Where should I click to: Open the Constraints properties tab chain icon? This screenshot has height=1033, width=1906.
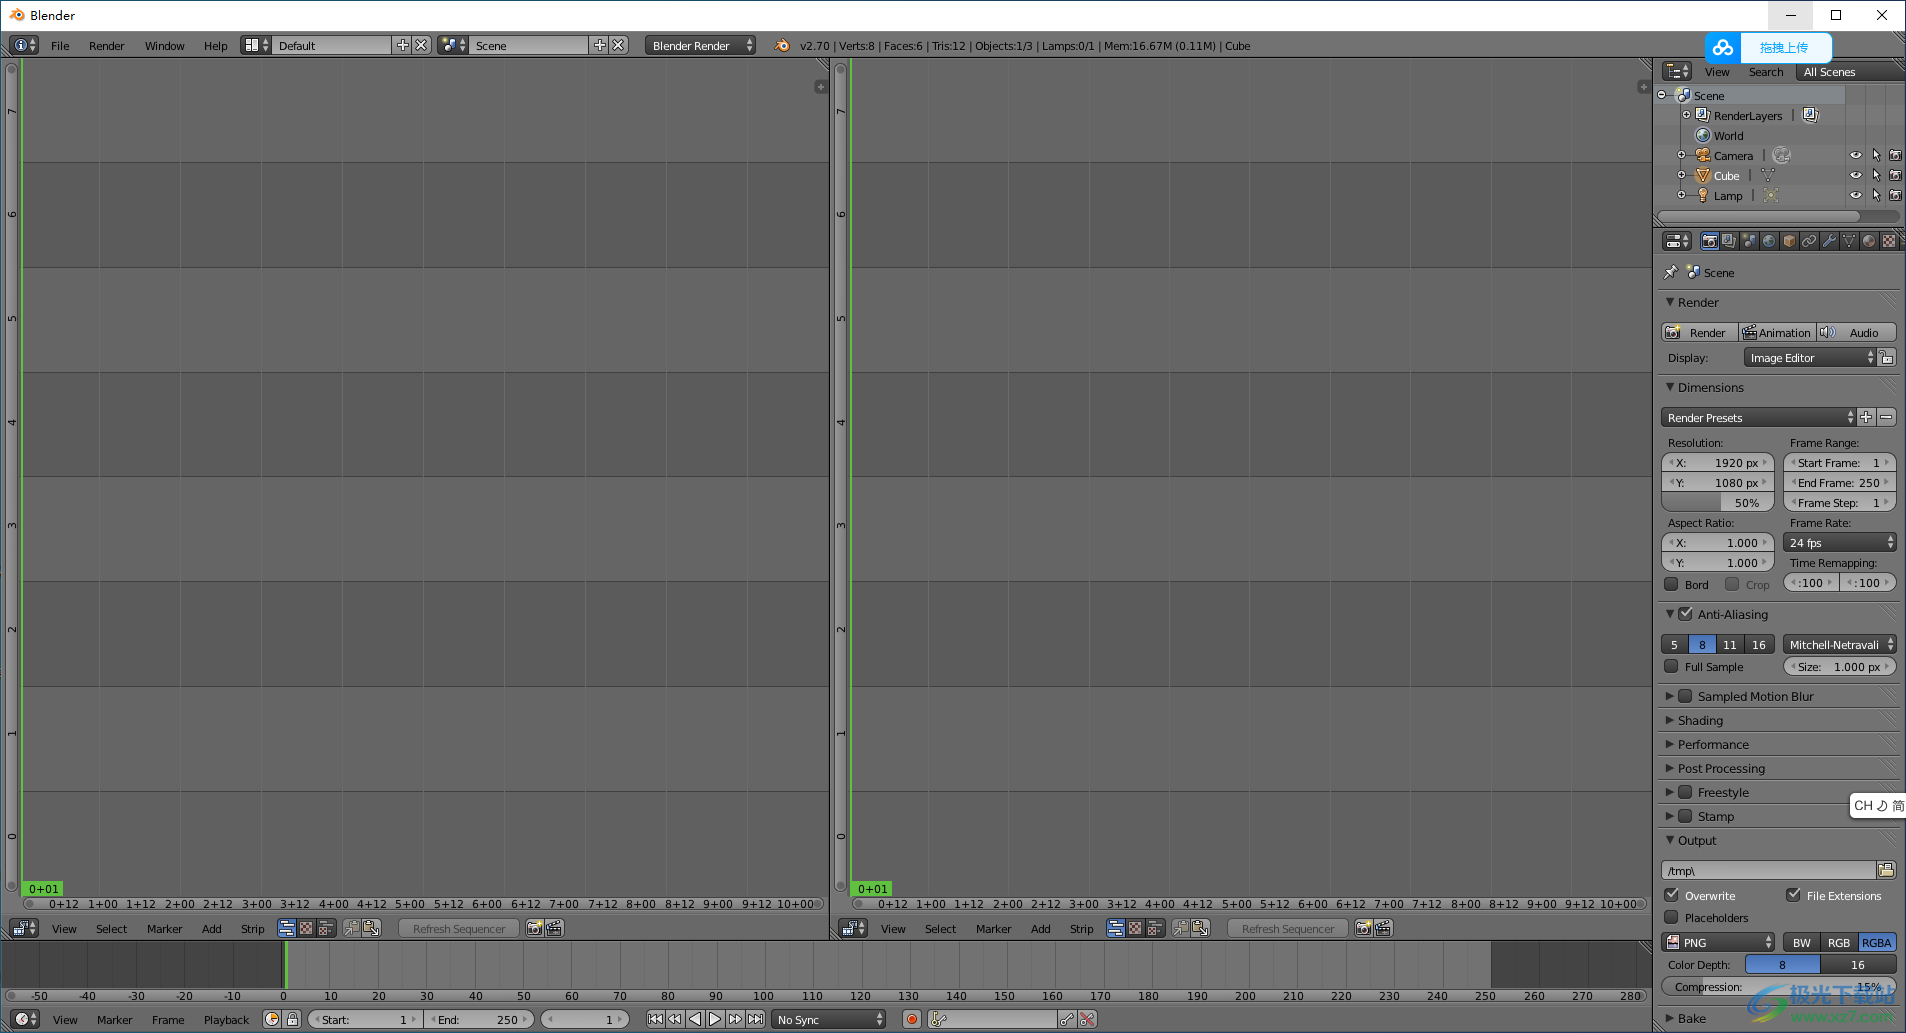pyautogui.click(x=1809, y=241)
